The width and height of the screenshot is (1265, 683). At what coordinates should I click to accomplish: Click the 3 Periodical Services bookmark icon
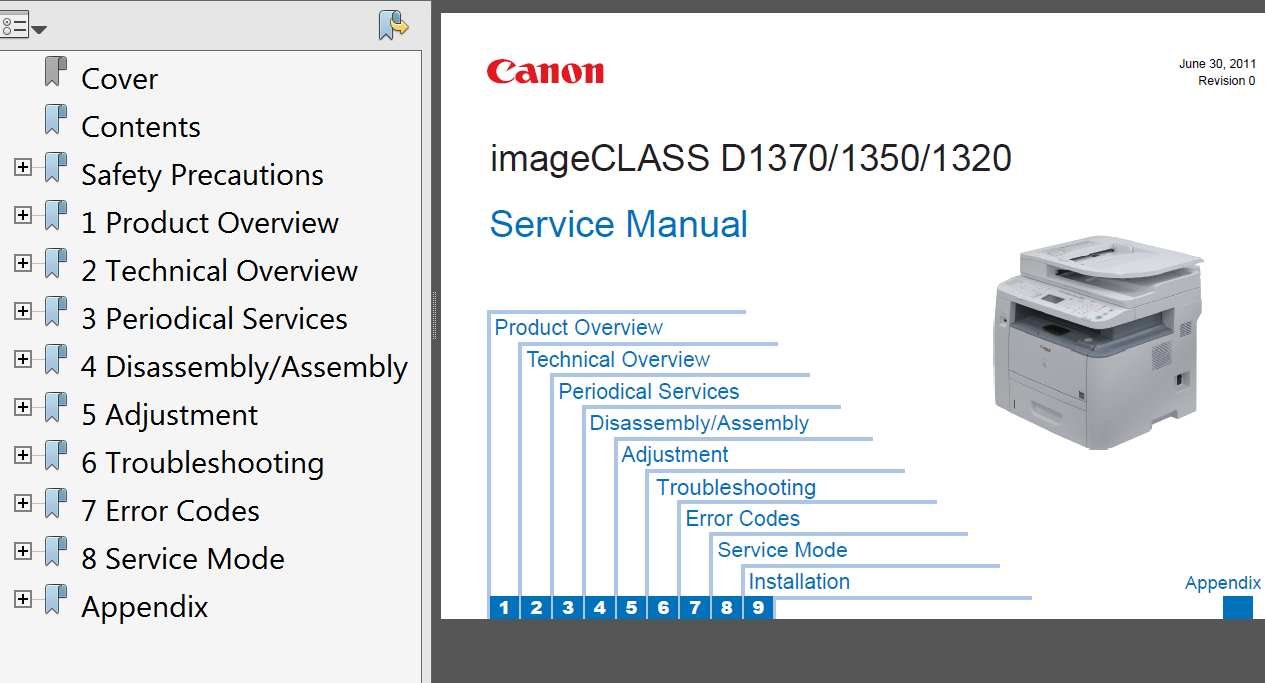(56, 313)
